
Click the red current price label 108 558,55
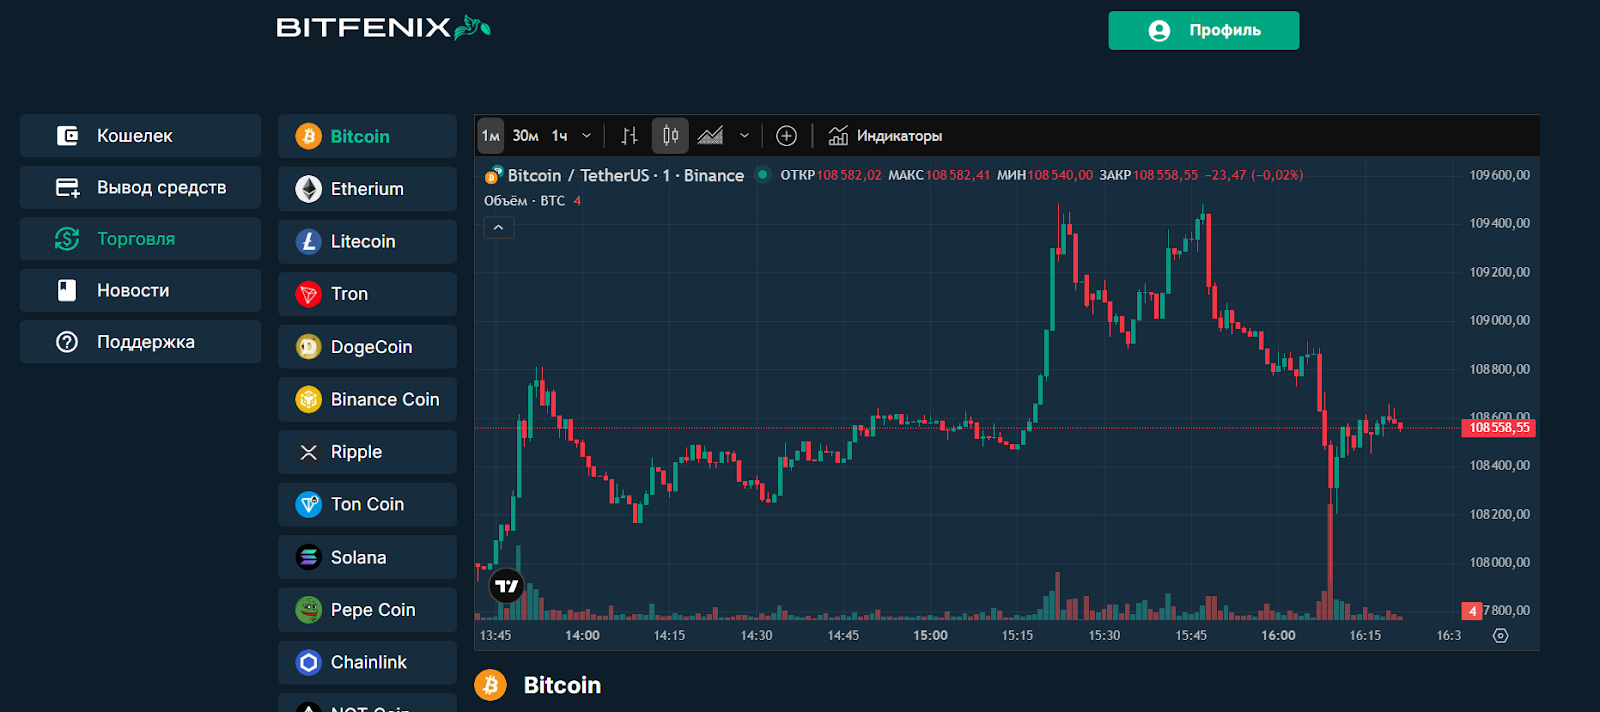(x=1499, y=428)
